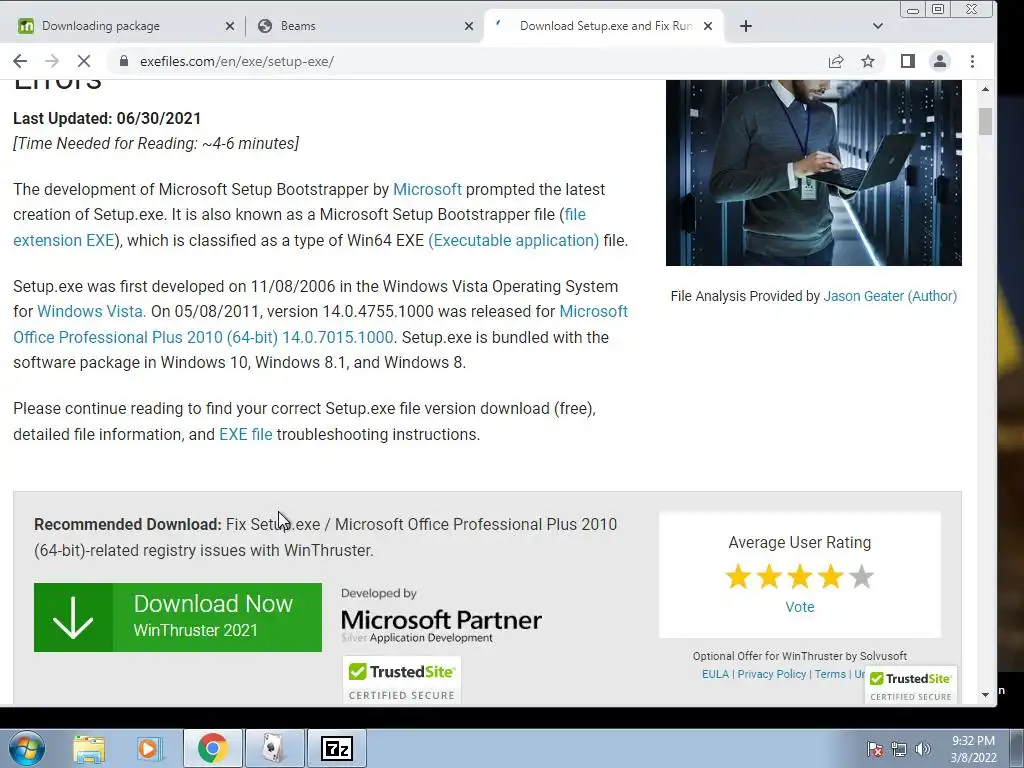This screenshot has height=768, width=1024.
Task: Open Action Center flag in tray
Action: 875,749
